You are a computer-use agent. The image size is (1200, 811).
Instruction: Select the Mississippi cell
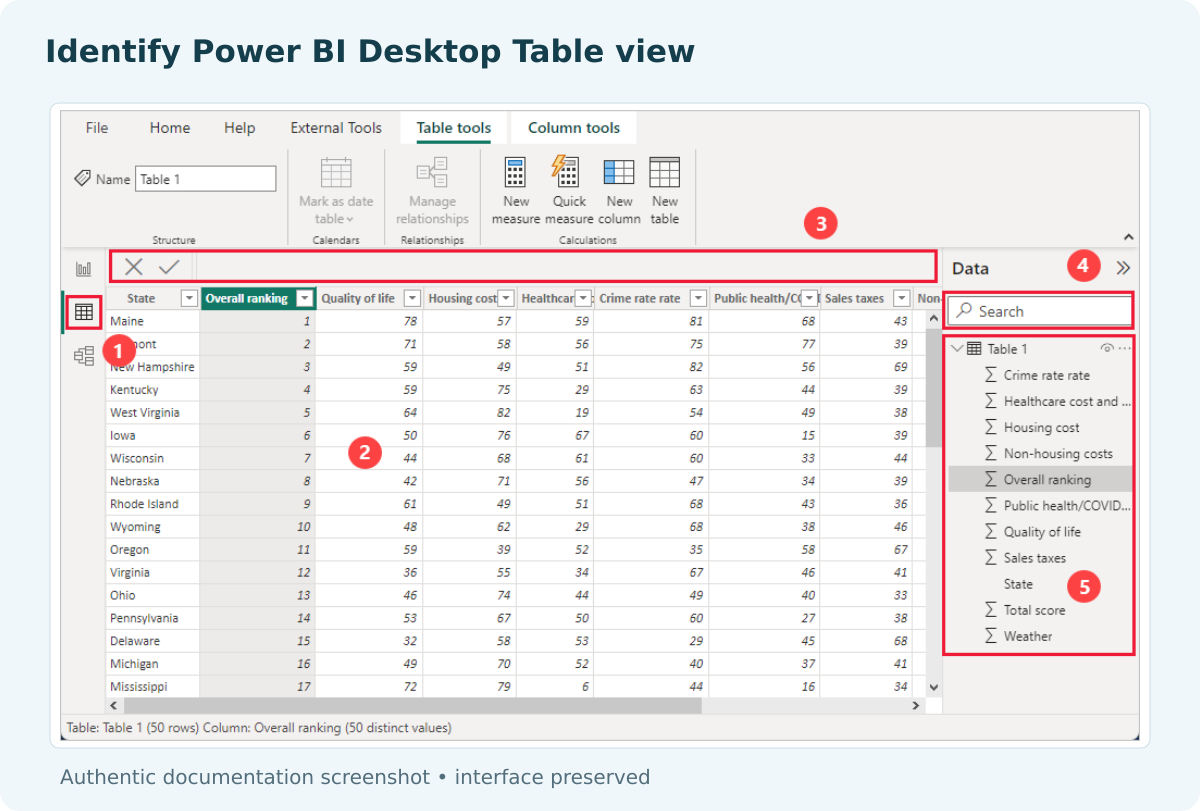click(x=153, y=687)
